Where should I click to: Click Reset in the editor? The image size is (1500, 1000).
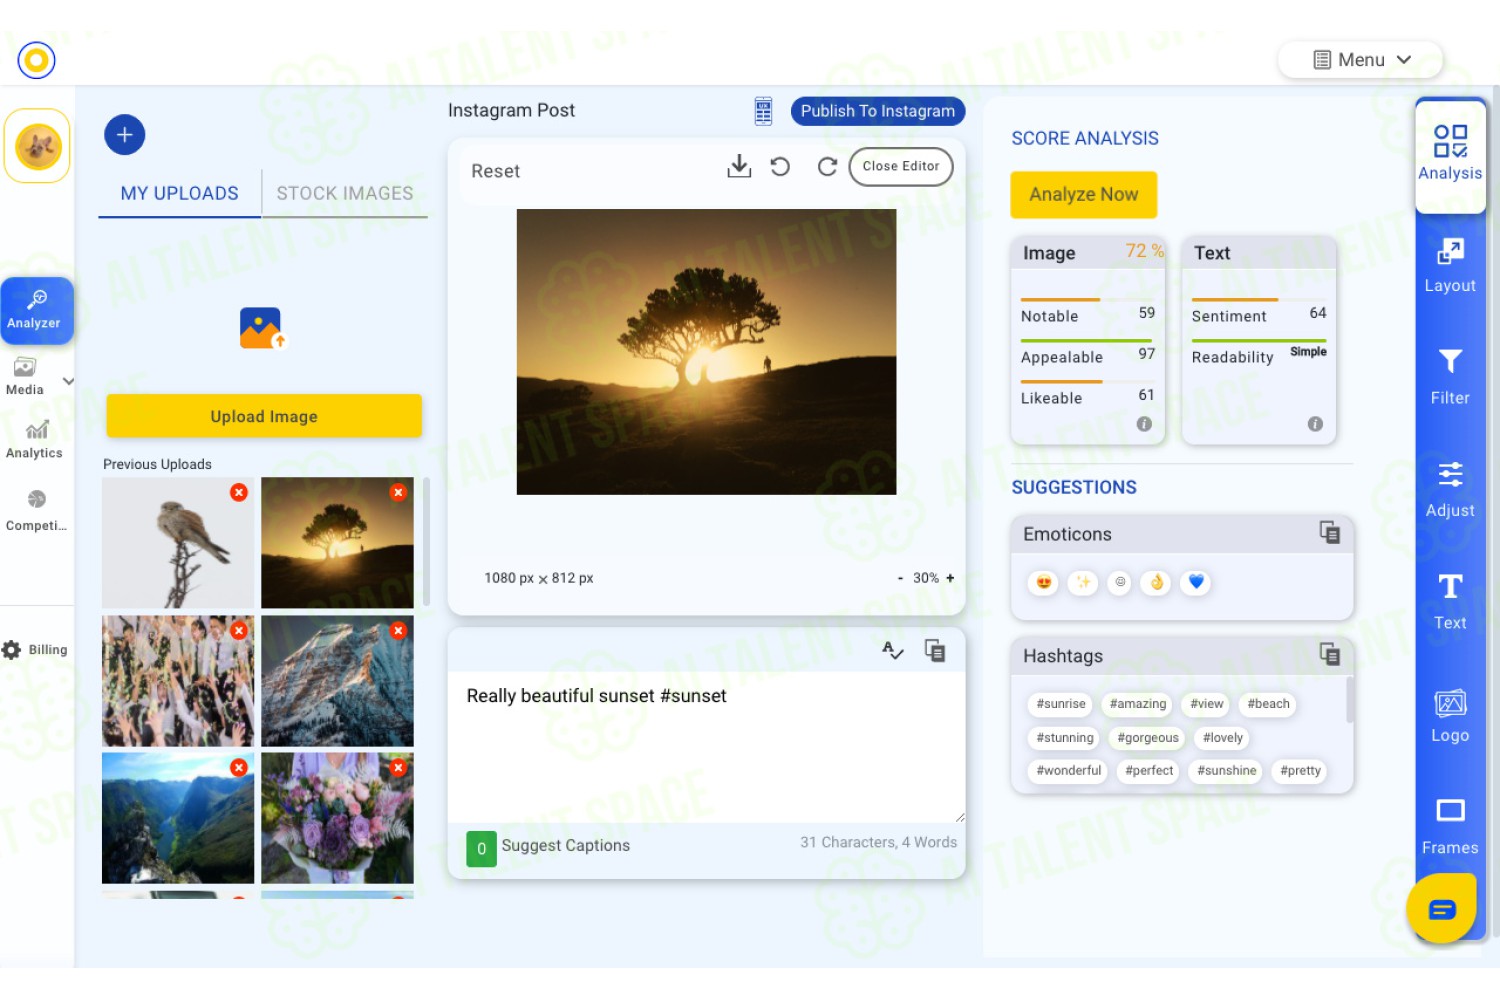[496, 171]
